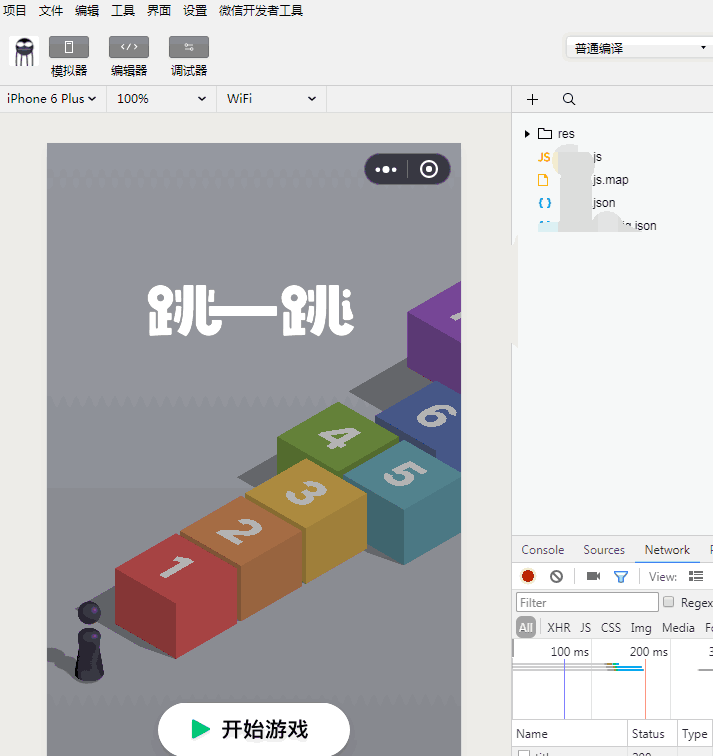713x756 pixels.
Task: Toggle the 编辑器 editor panel button
Action: point(129,47)
